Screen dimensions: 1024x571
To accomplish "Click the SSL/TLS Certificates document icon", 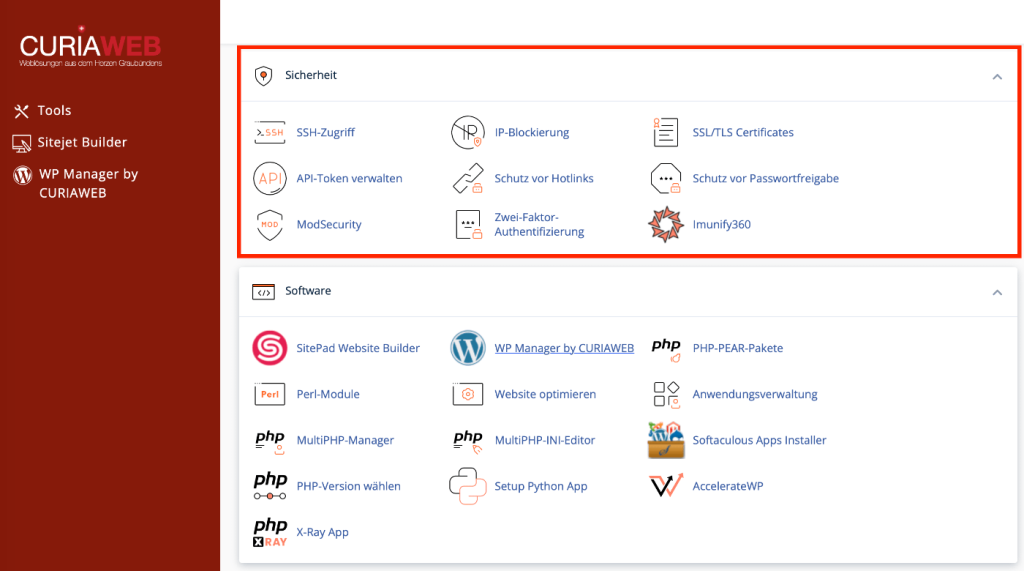I will [x=665, y=133].
